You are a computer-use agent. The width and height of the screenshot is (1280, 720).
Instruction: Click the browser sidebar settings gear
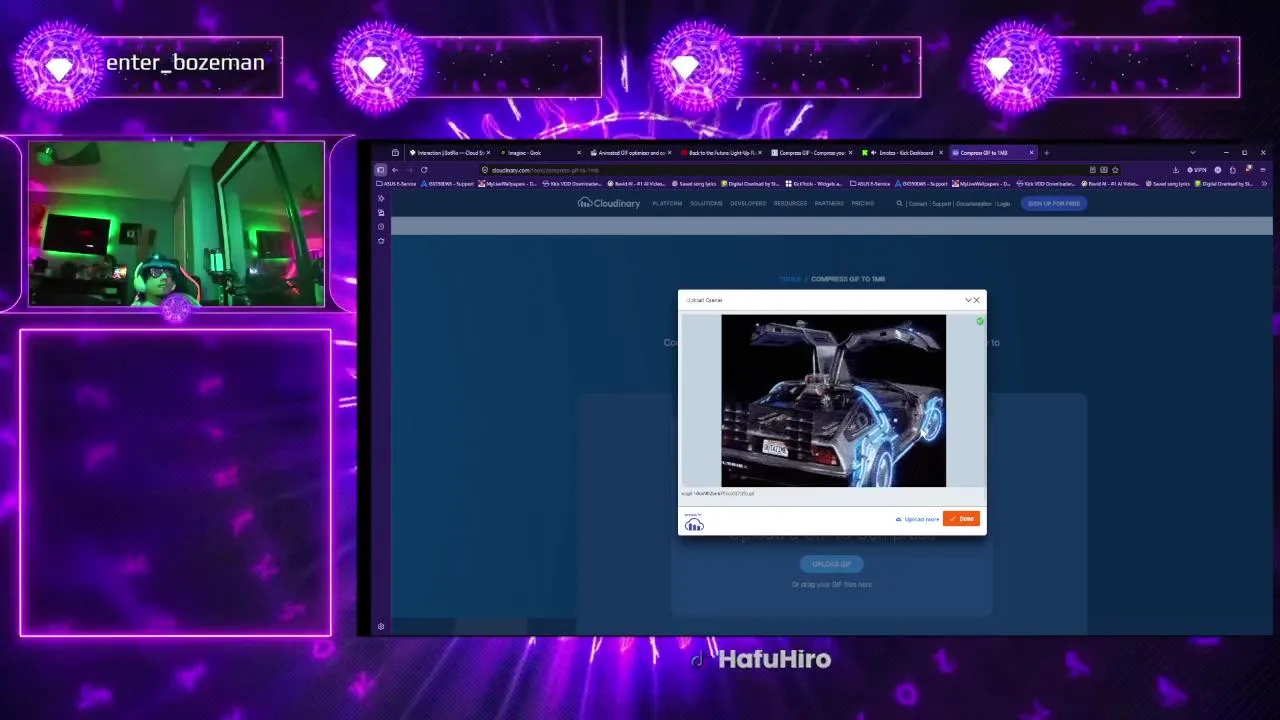click(x=381, y=627)
